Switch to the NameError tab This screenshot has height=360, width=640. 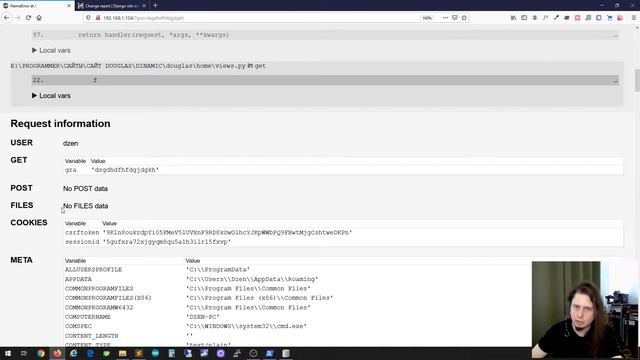click(37, 6)
